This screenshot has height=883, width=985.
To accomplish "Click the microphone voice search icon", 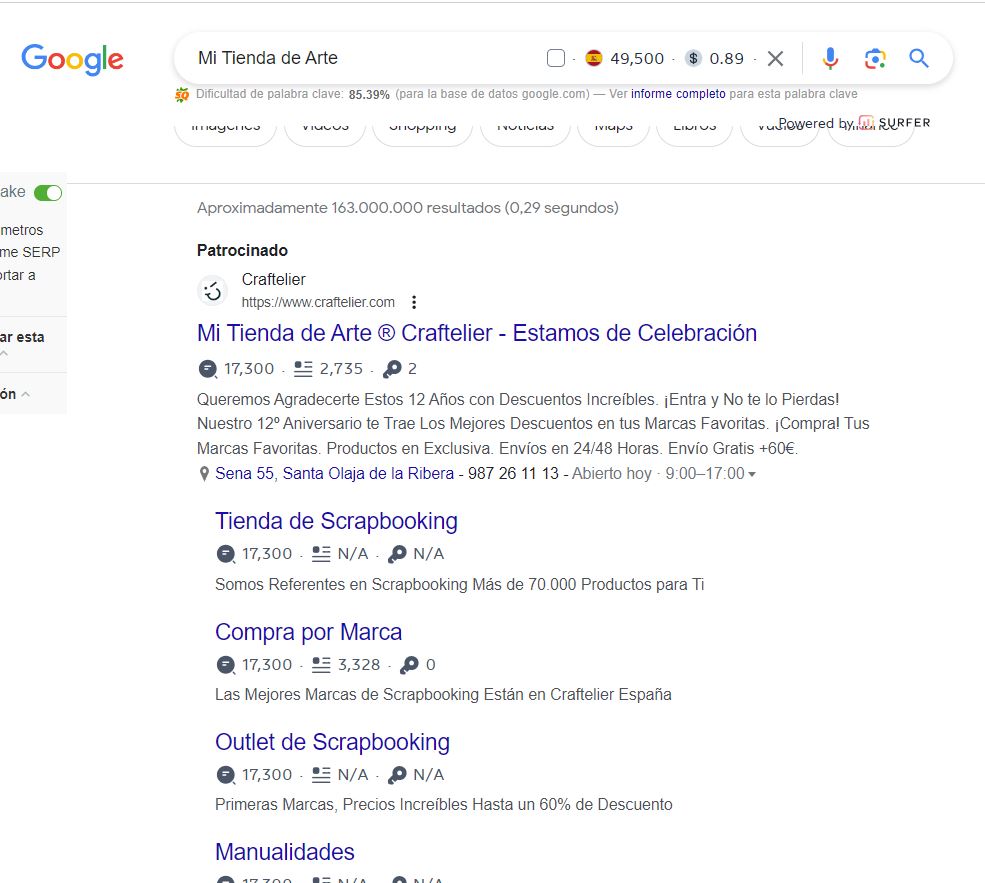I will click(x=830, y=58).
